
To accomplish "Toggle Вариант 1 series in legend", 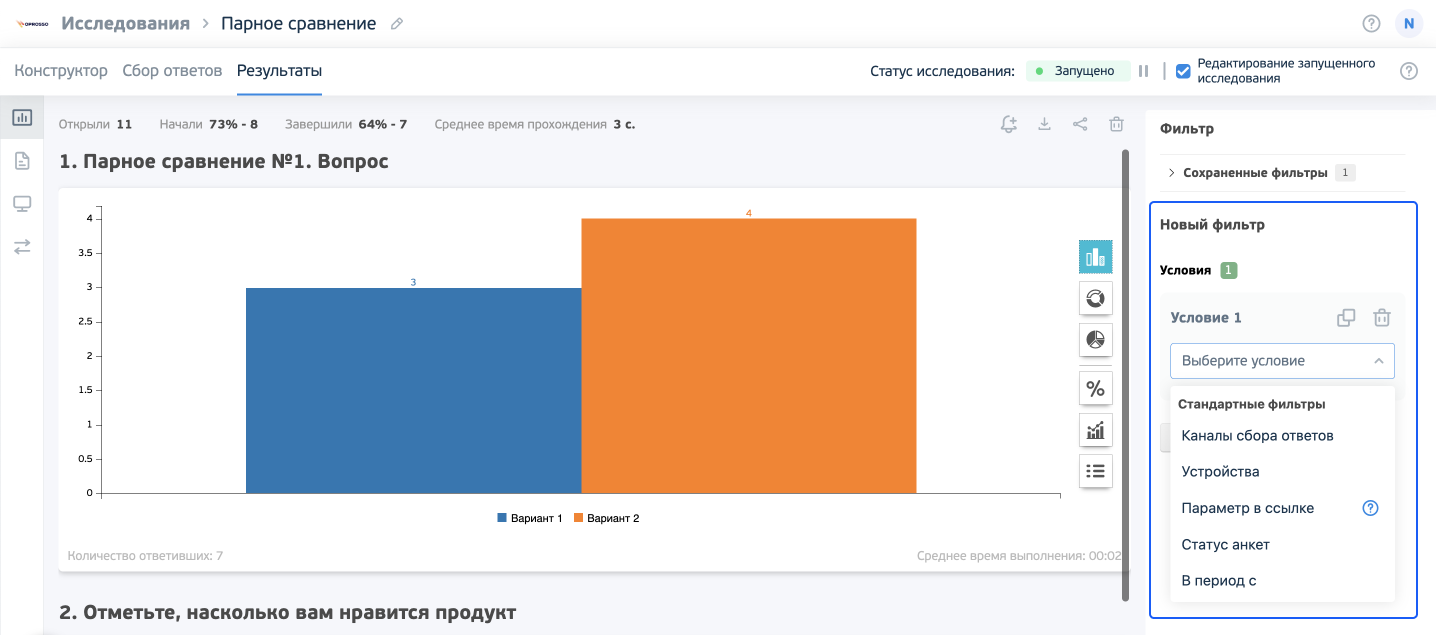I will tap(529, 518).
